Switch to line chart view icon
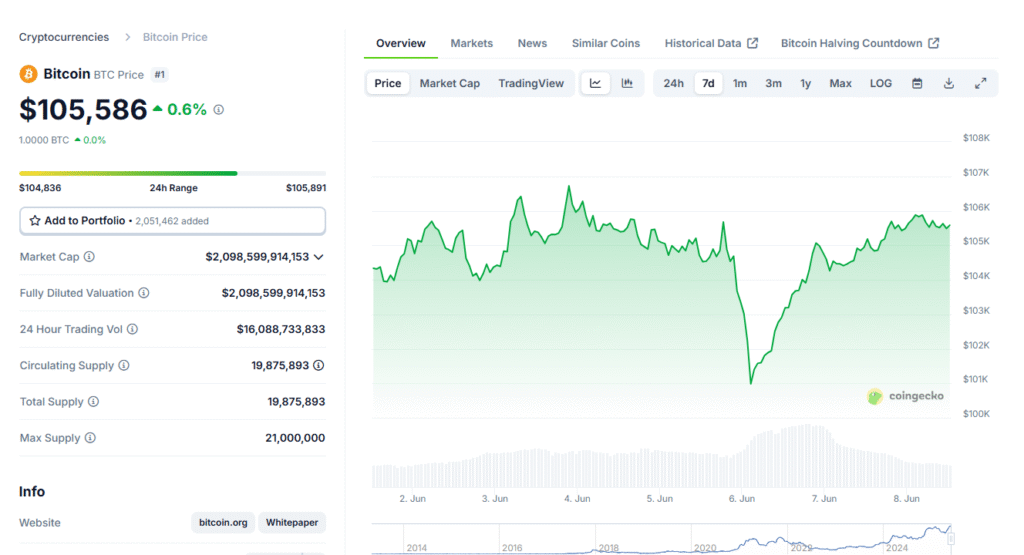Screen dimensions: 1024x555 [x=596, y=83]
